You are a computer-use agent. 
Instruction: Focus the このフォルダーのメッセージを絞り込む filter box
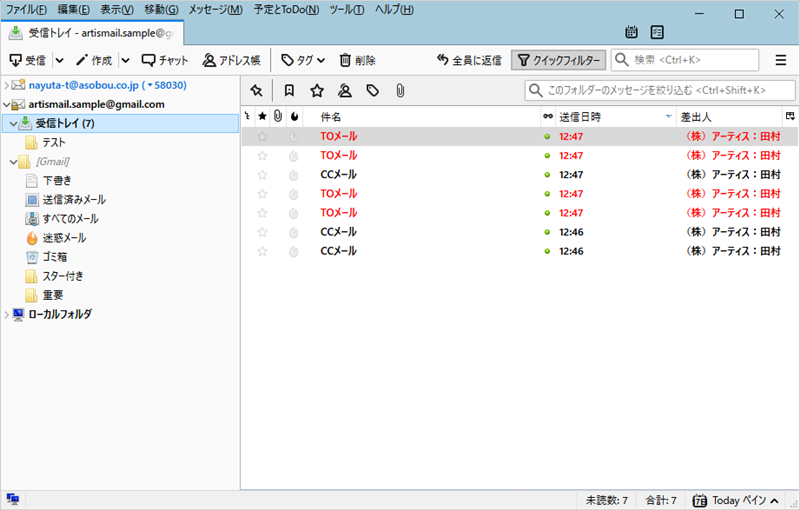point(660,91)
